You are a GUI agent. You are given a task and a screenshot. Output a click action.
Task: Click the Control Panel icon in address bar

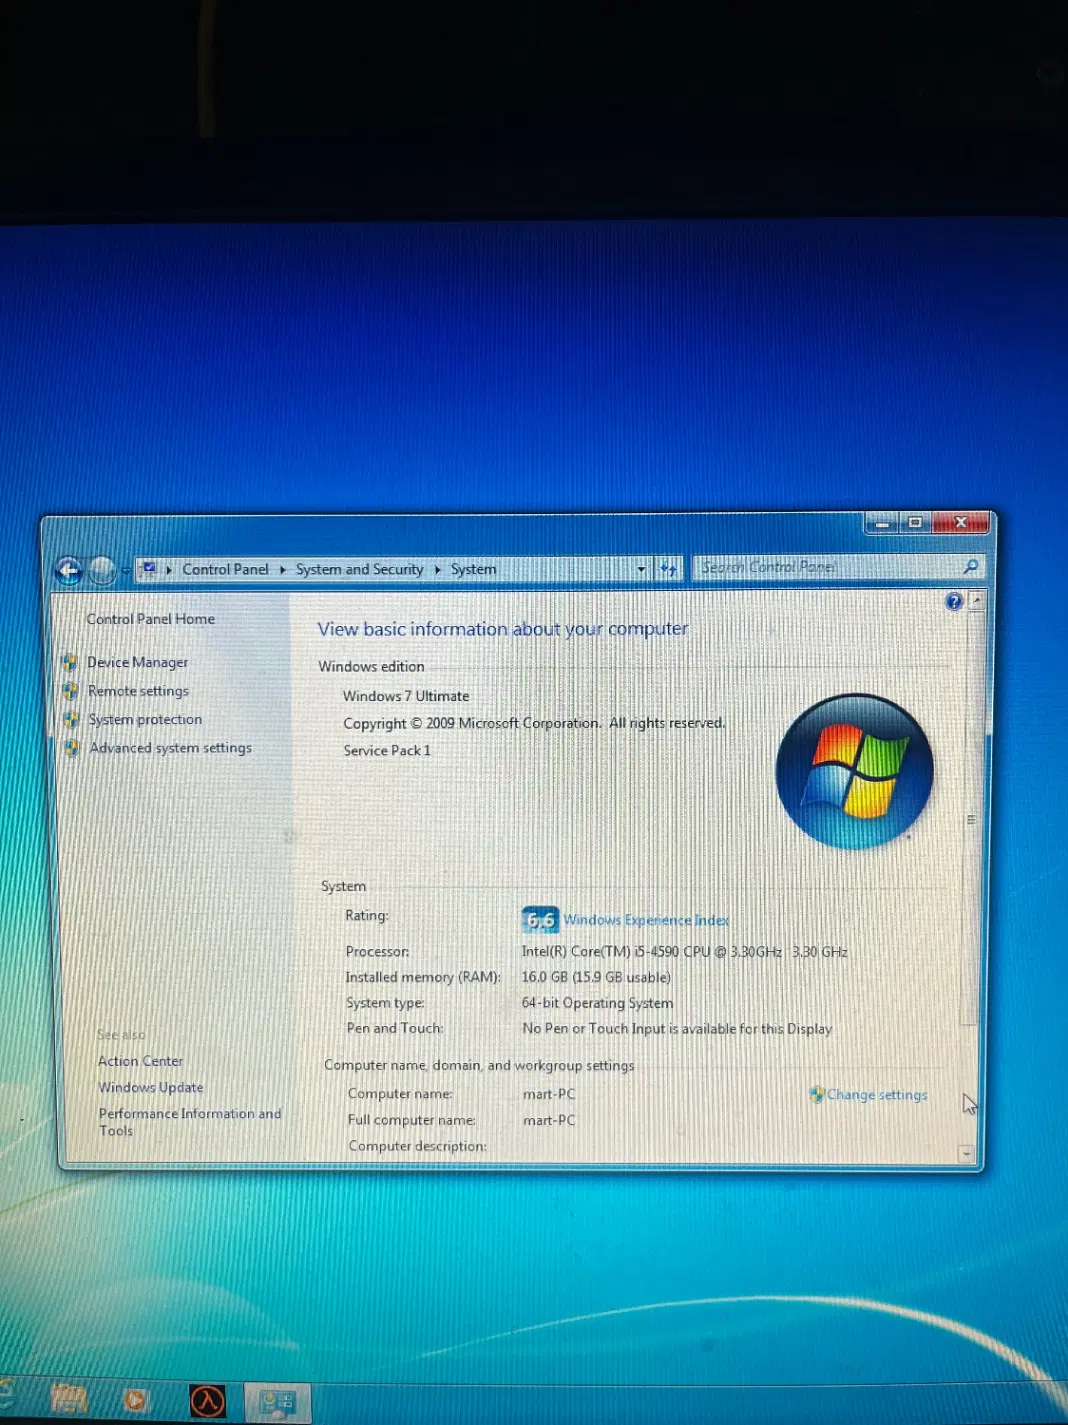[x=150, y=569]
